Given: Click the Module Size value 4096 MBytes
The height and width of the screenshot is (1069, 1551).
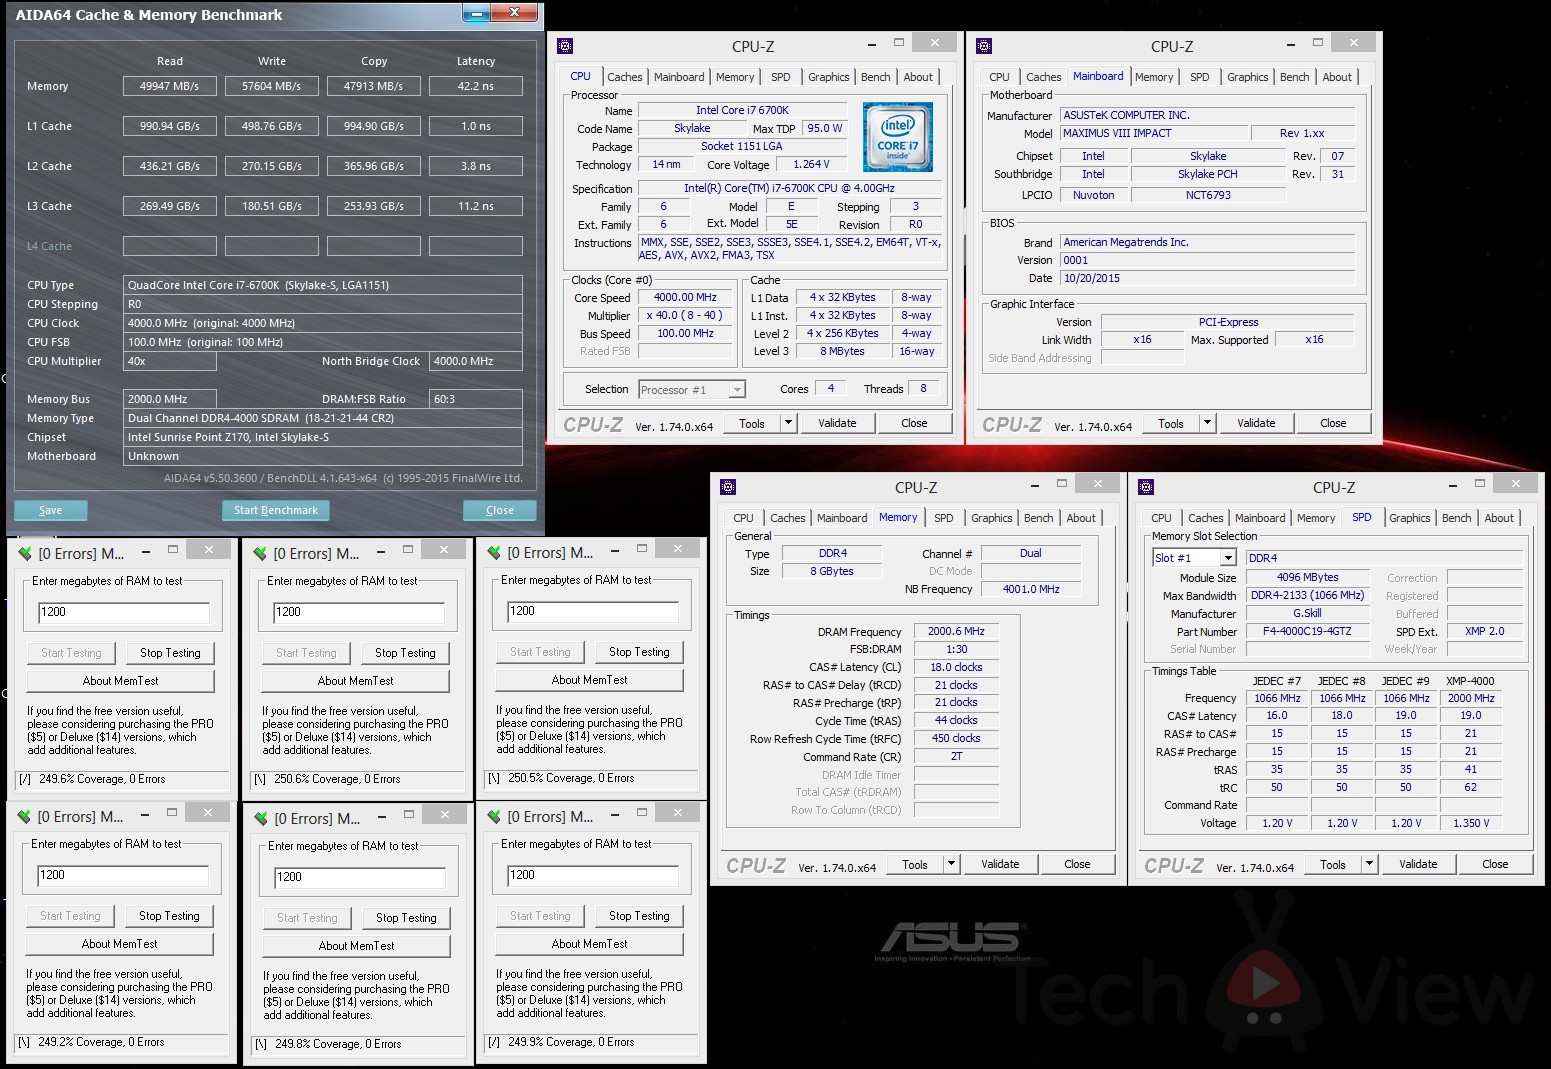Looking at the screenshot, I should pos(1307,578).
